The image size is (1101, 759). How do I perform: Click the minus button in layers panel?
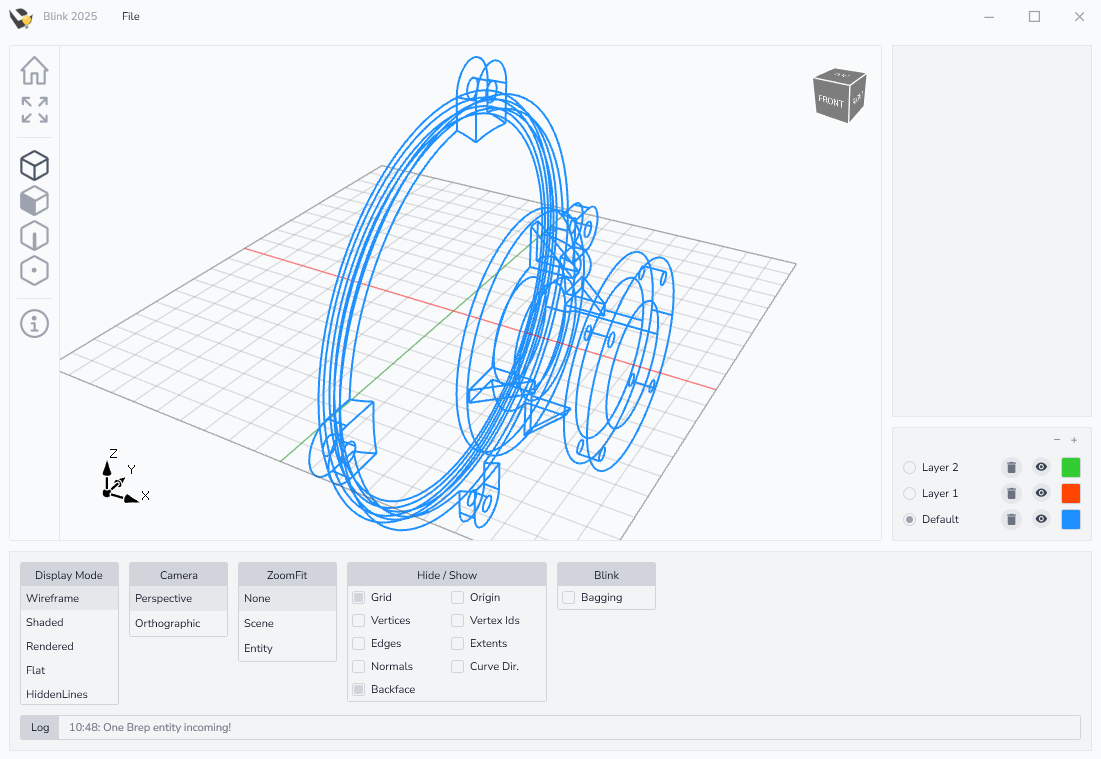point(1057,440)
